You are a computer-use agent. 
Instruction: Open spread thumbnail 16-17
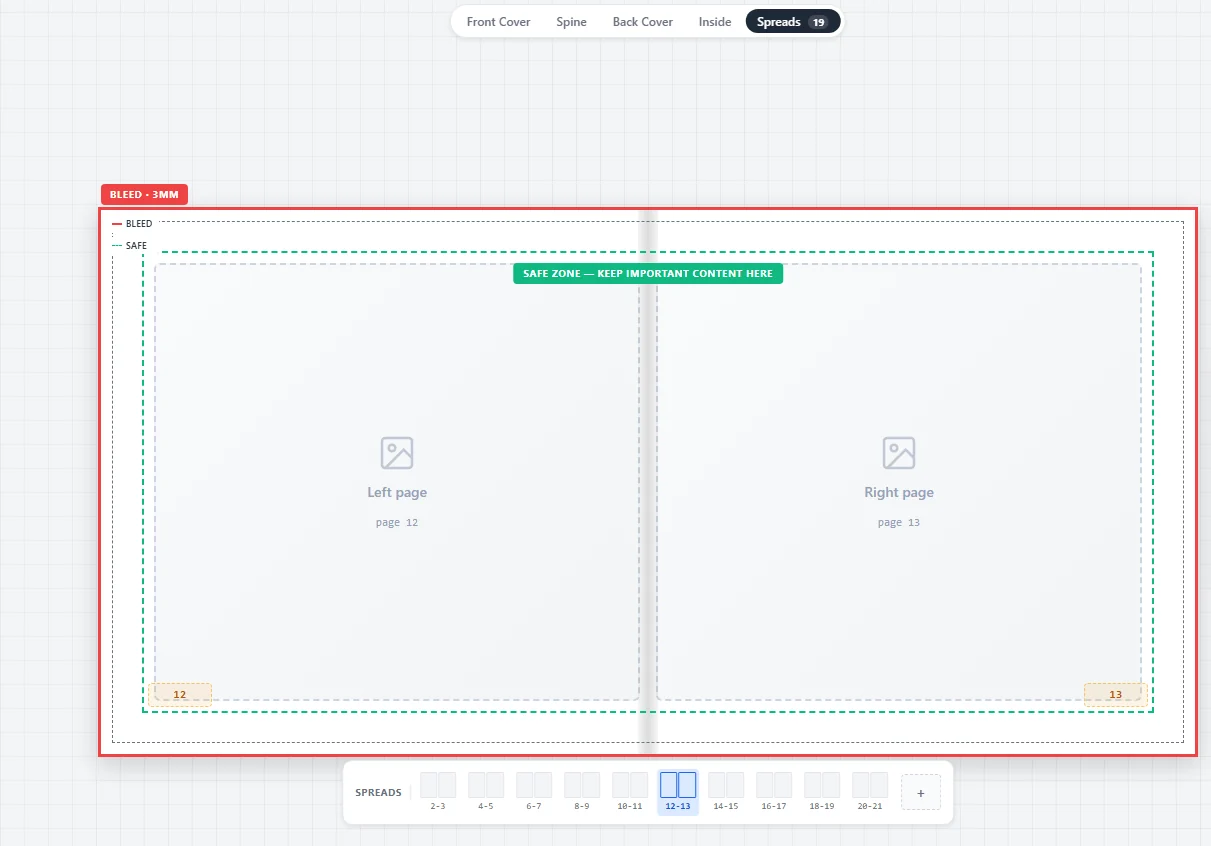pyautogui.click(x=774, y=792)
